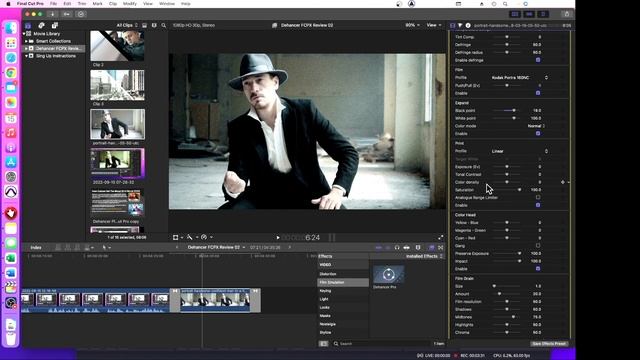Toggle timeline snapping icon

[418, 247]
